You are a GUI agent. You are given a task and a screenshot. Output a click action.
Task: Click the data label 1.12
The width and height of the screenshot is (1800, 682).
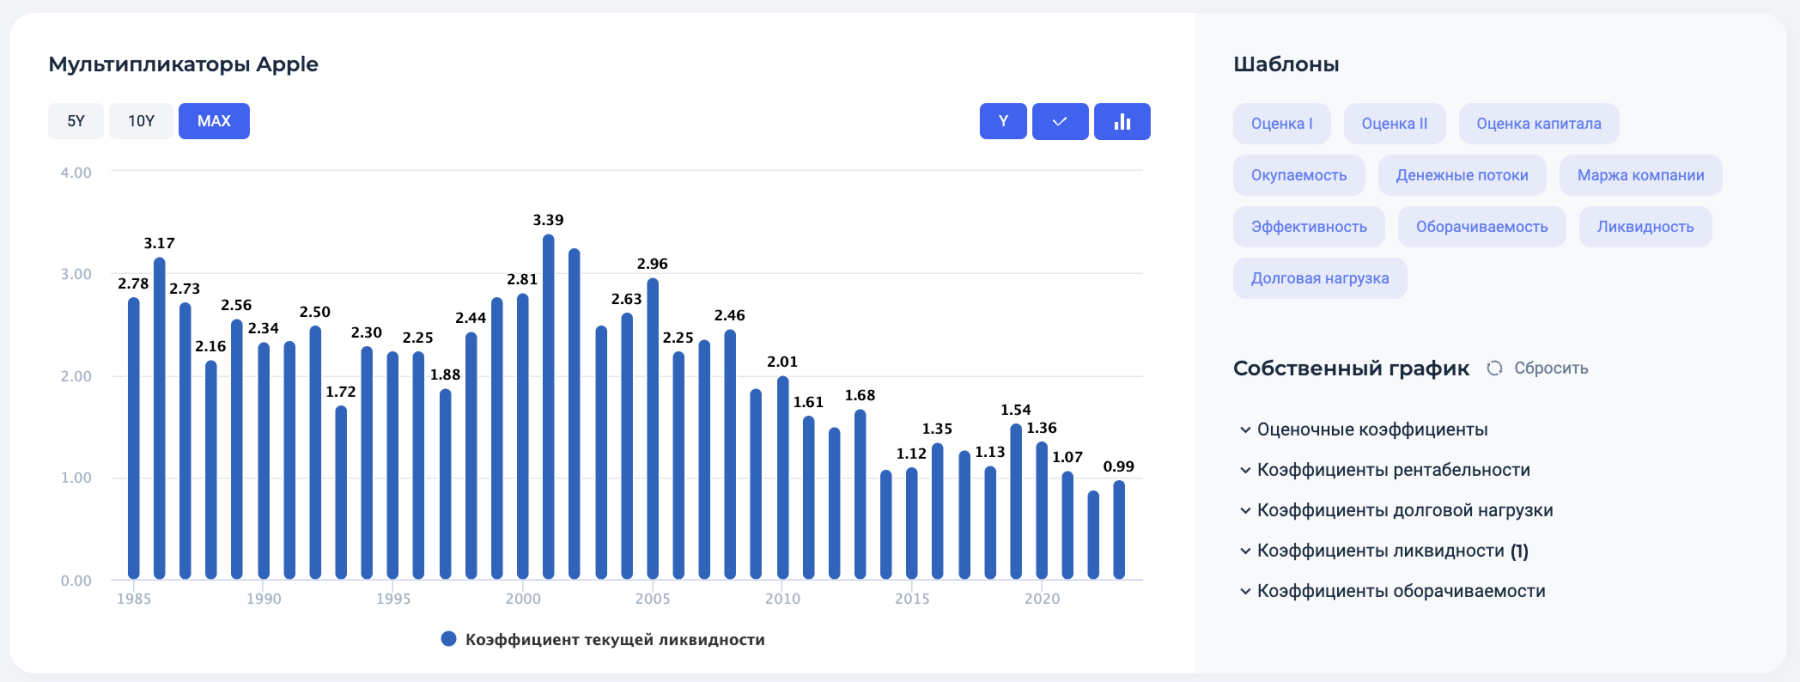coord(912,454)
